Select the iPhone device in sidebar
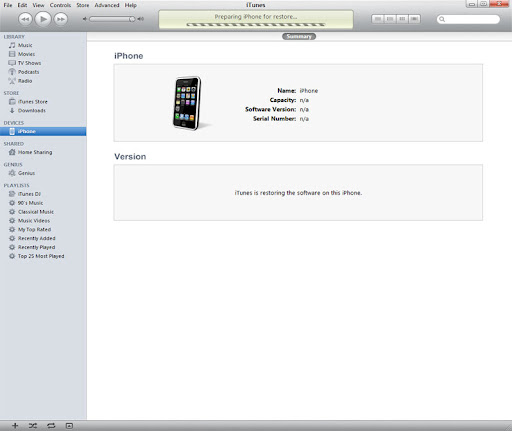 coord(43,131)
